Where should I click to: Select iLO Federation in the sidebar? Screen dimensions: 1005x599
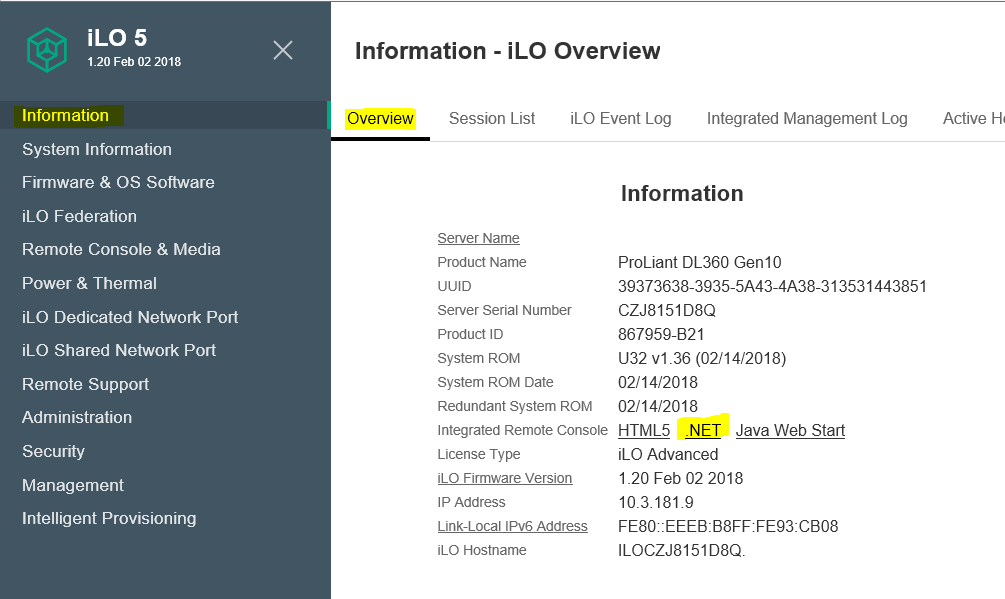79,216
